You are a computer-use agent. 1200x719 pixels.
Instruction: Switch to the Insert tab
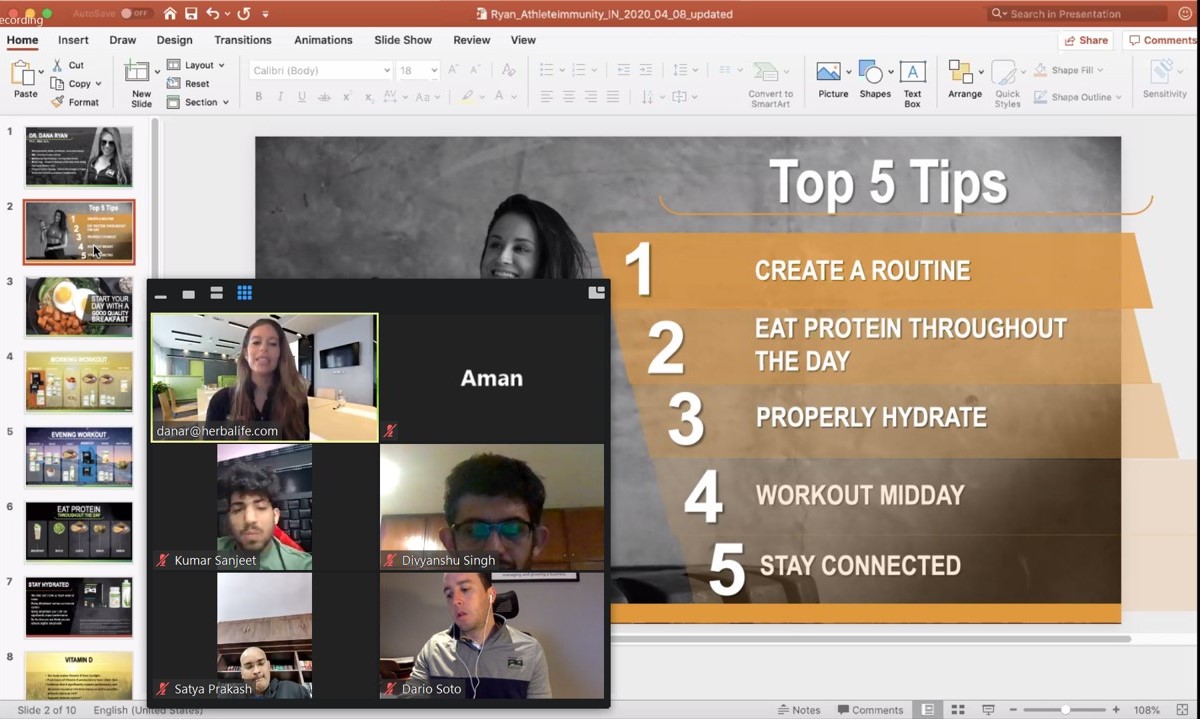(x=73, y=40)
